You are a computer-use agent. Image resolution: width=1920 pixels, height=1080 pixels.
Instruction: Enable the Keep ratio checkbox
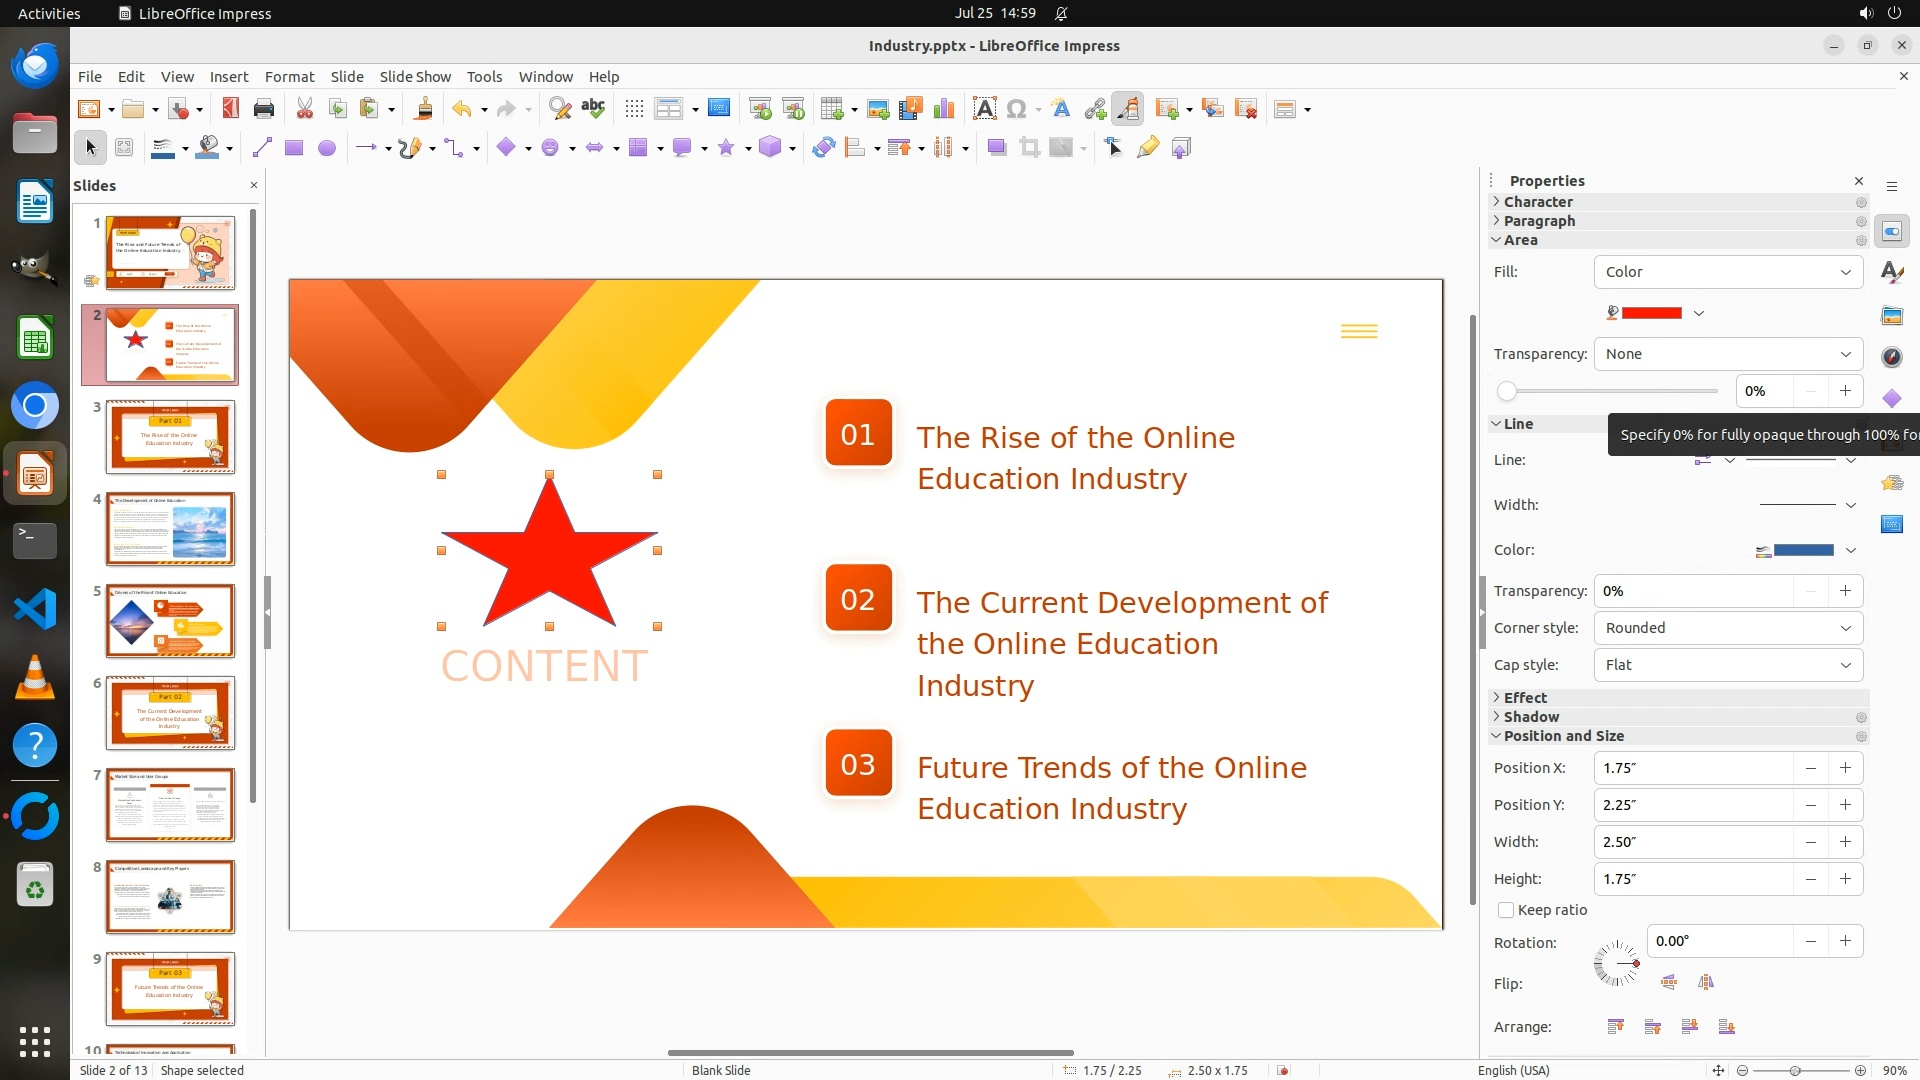pyautogui.click(x=1506, y=910)
